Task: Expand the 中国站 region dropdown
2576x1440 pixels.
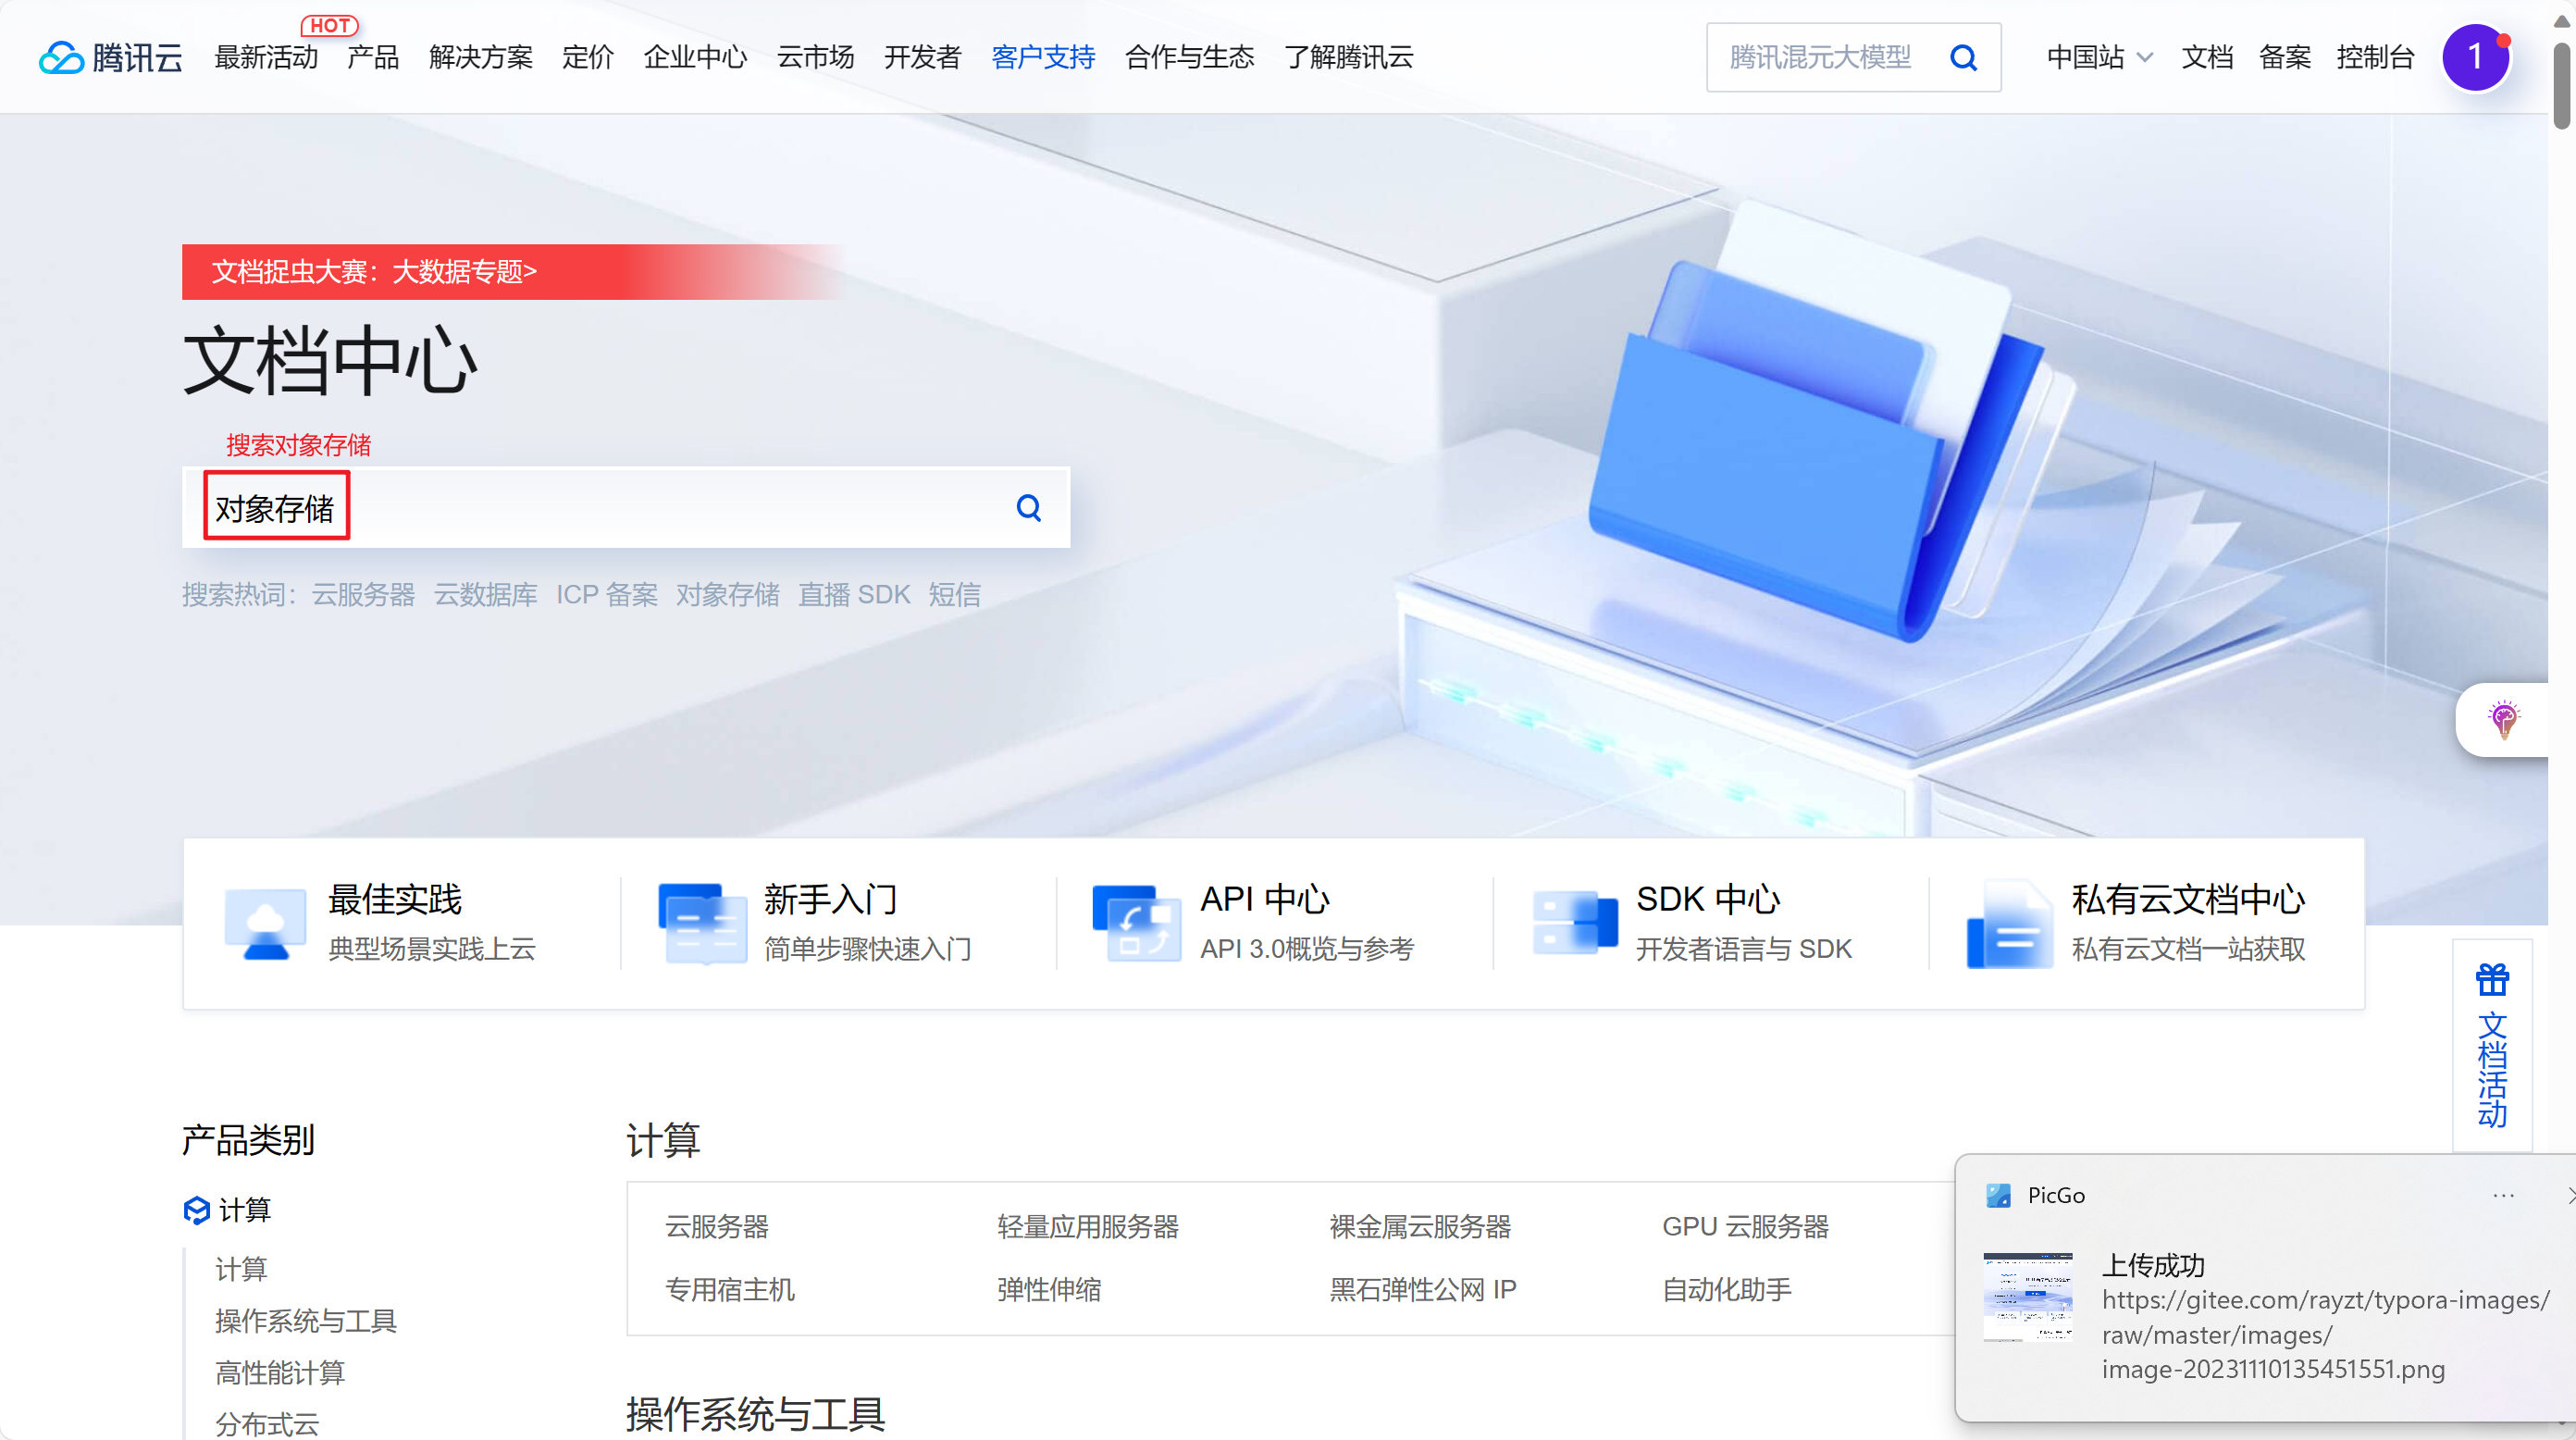Action: coord(2099,57)
